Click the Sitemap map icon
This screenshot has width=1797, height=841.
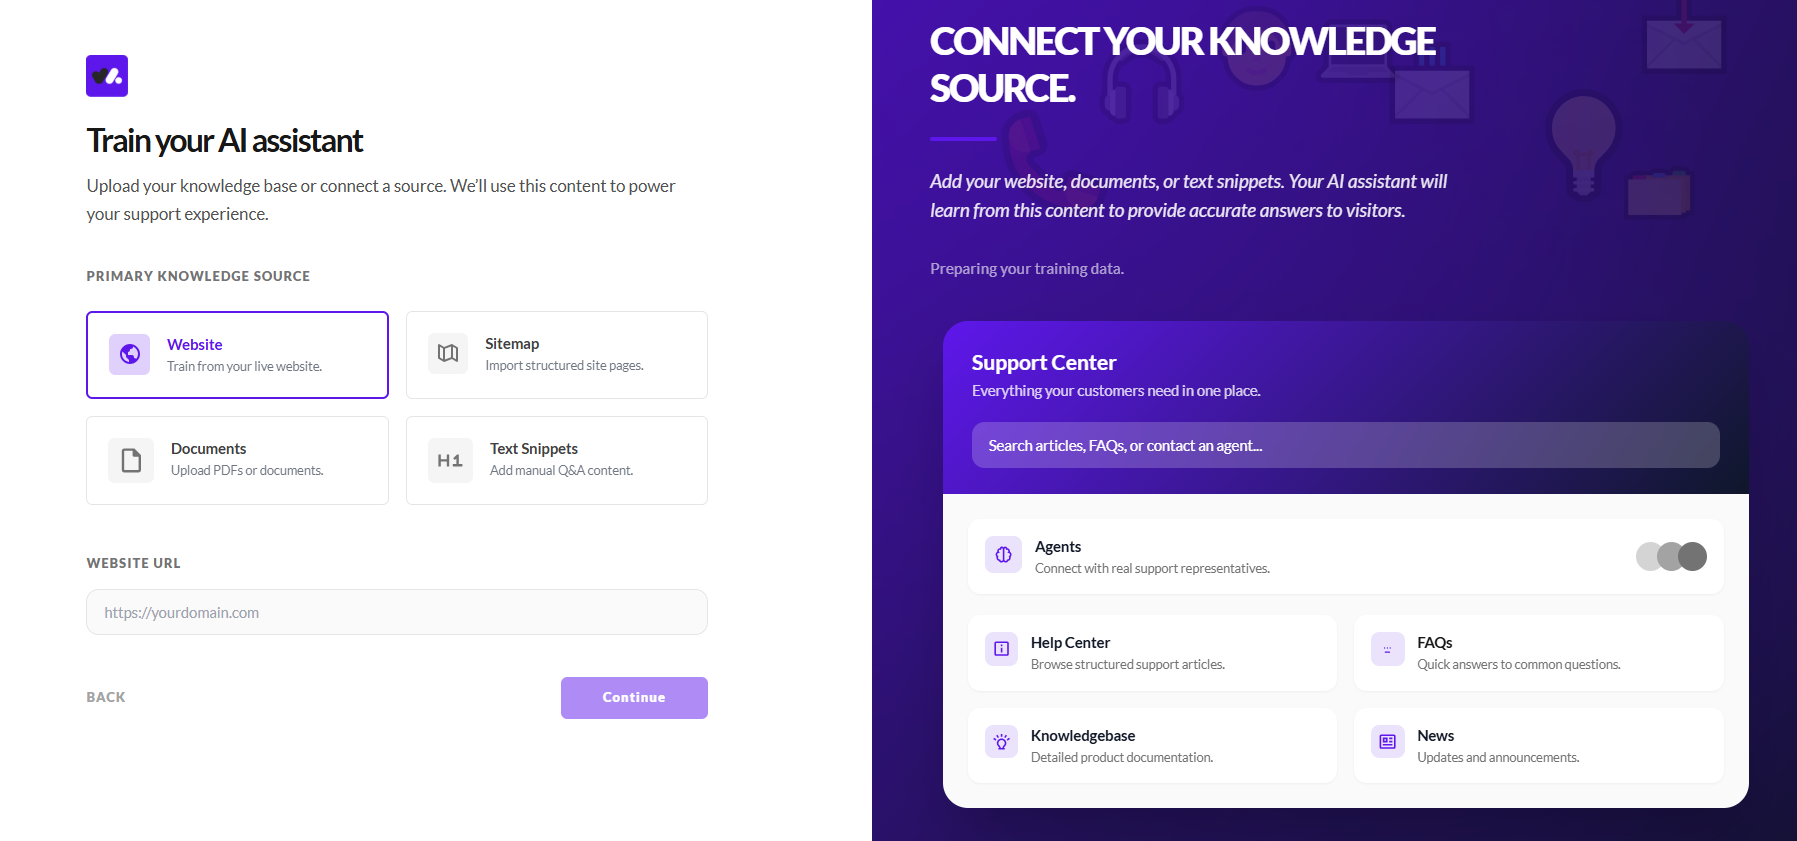pyautogui.click(x=448, y=353)
